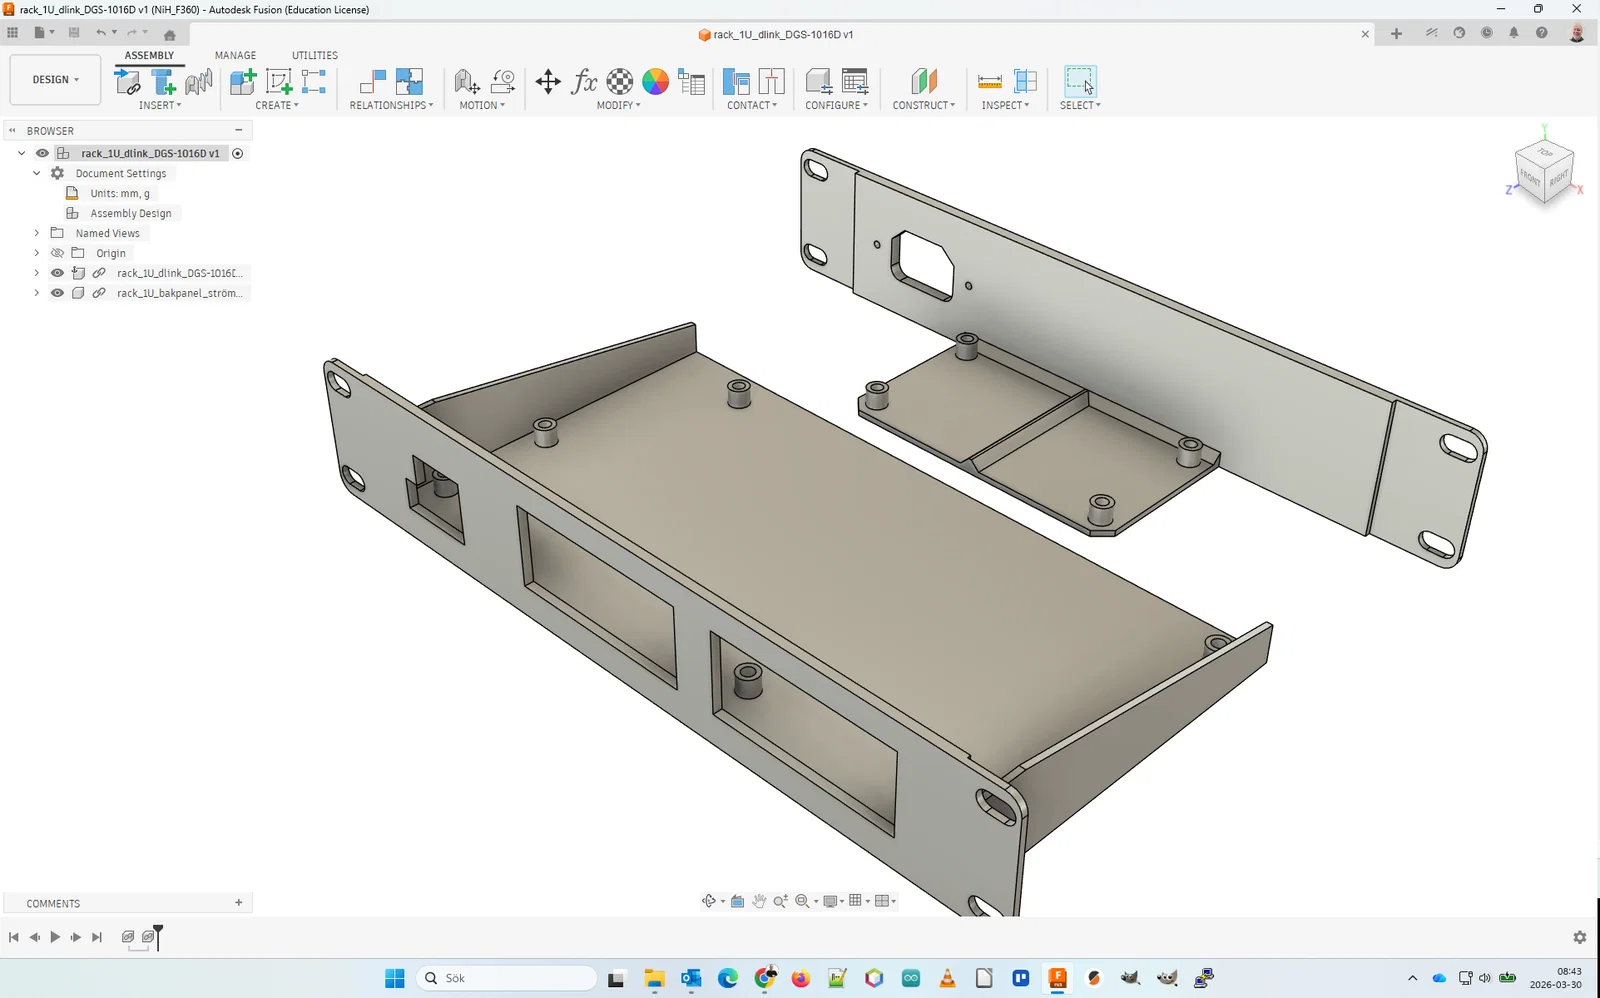Collapse the Document Settings node
The image size is (1600, 998).
tap(37, 173)
